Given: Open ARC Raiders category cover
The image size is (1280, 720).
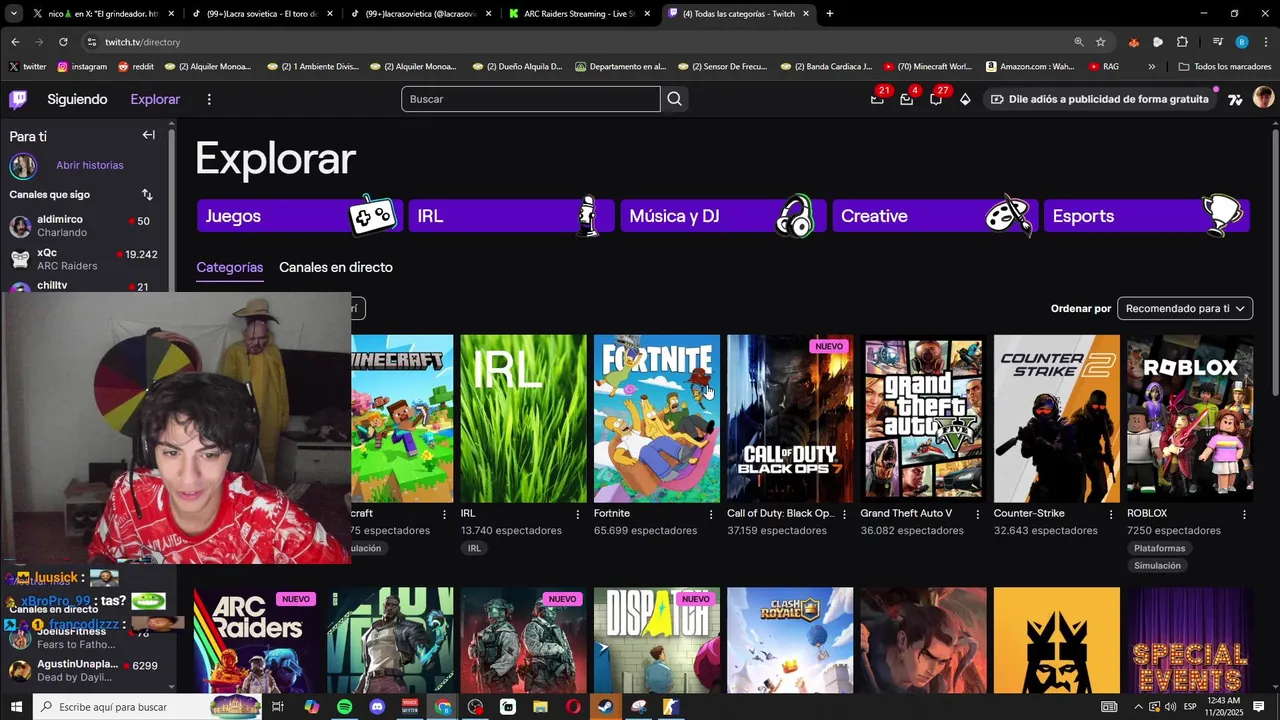Looking at the screenshot, I should (x=257, y=638).
